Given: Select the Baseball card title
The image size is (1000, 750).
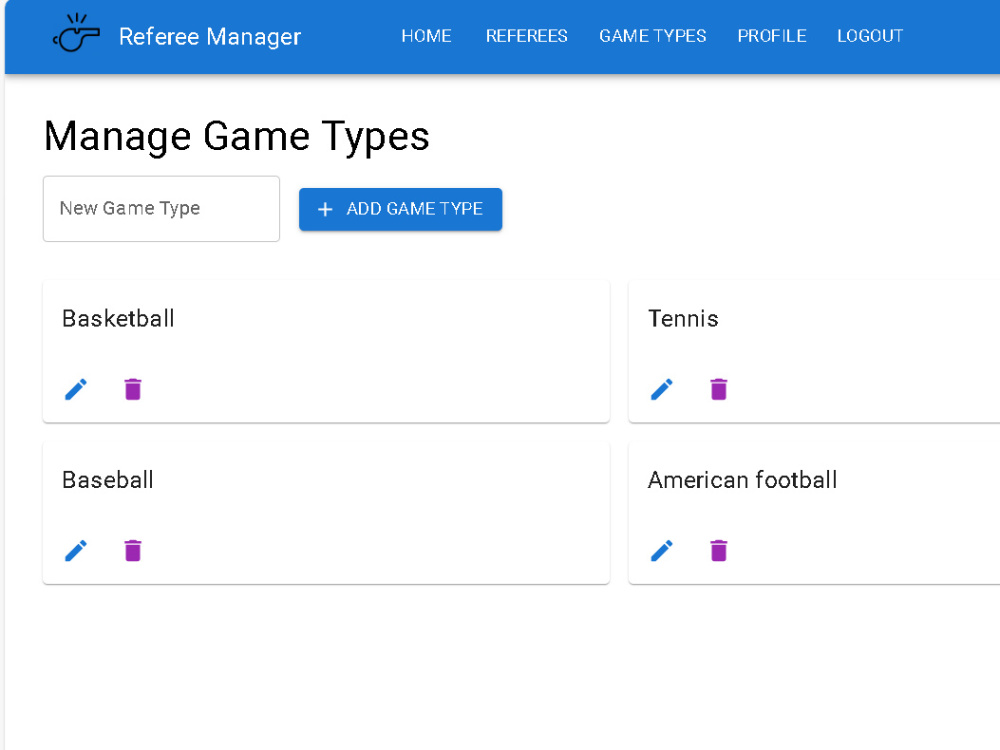Looking at the screenshot, I should (x=108, y=480).
